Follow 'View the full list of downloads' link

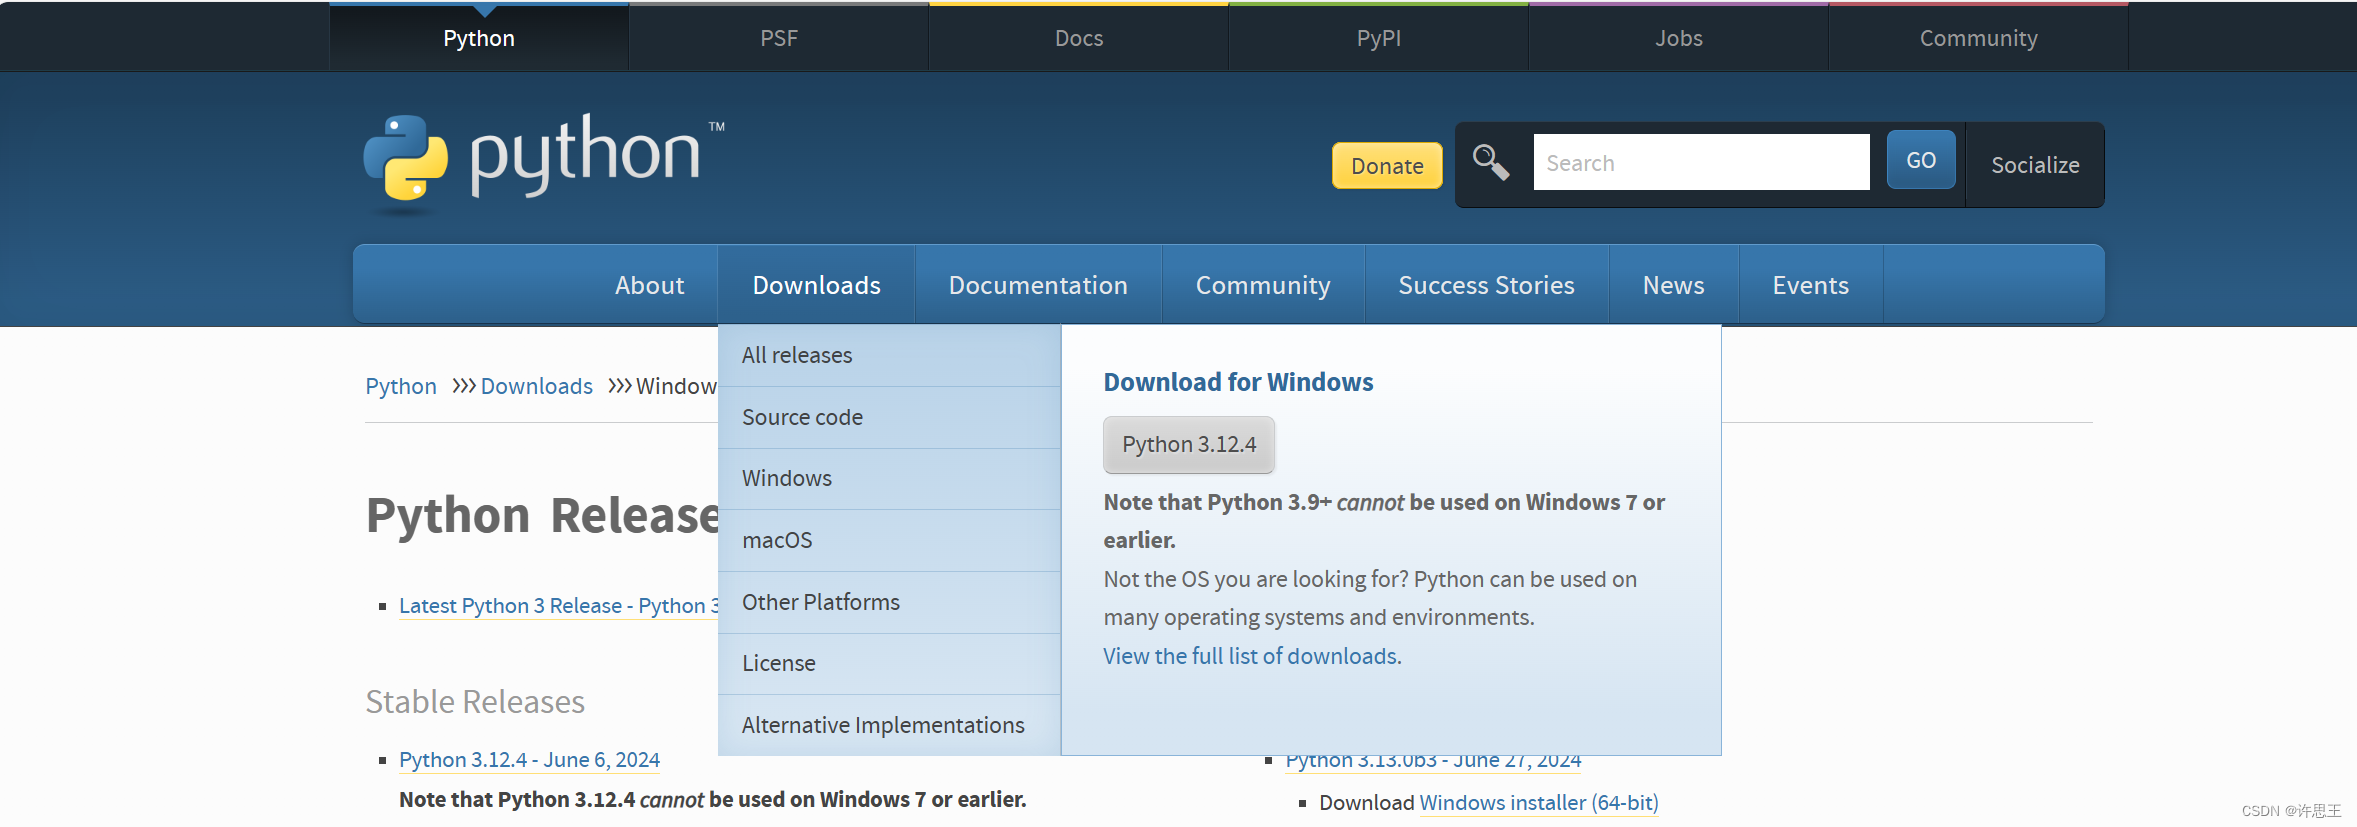(x=1252, y=656)
